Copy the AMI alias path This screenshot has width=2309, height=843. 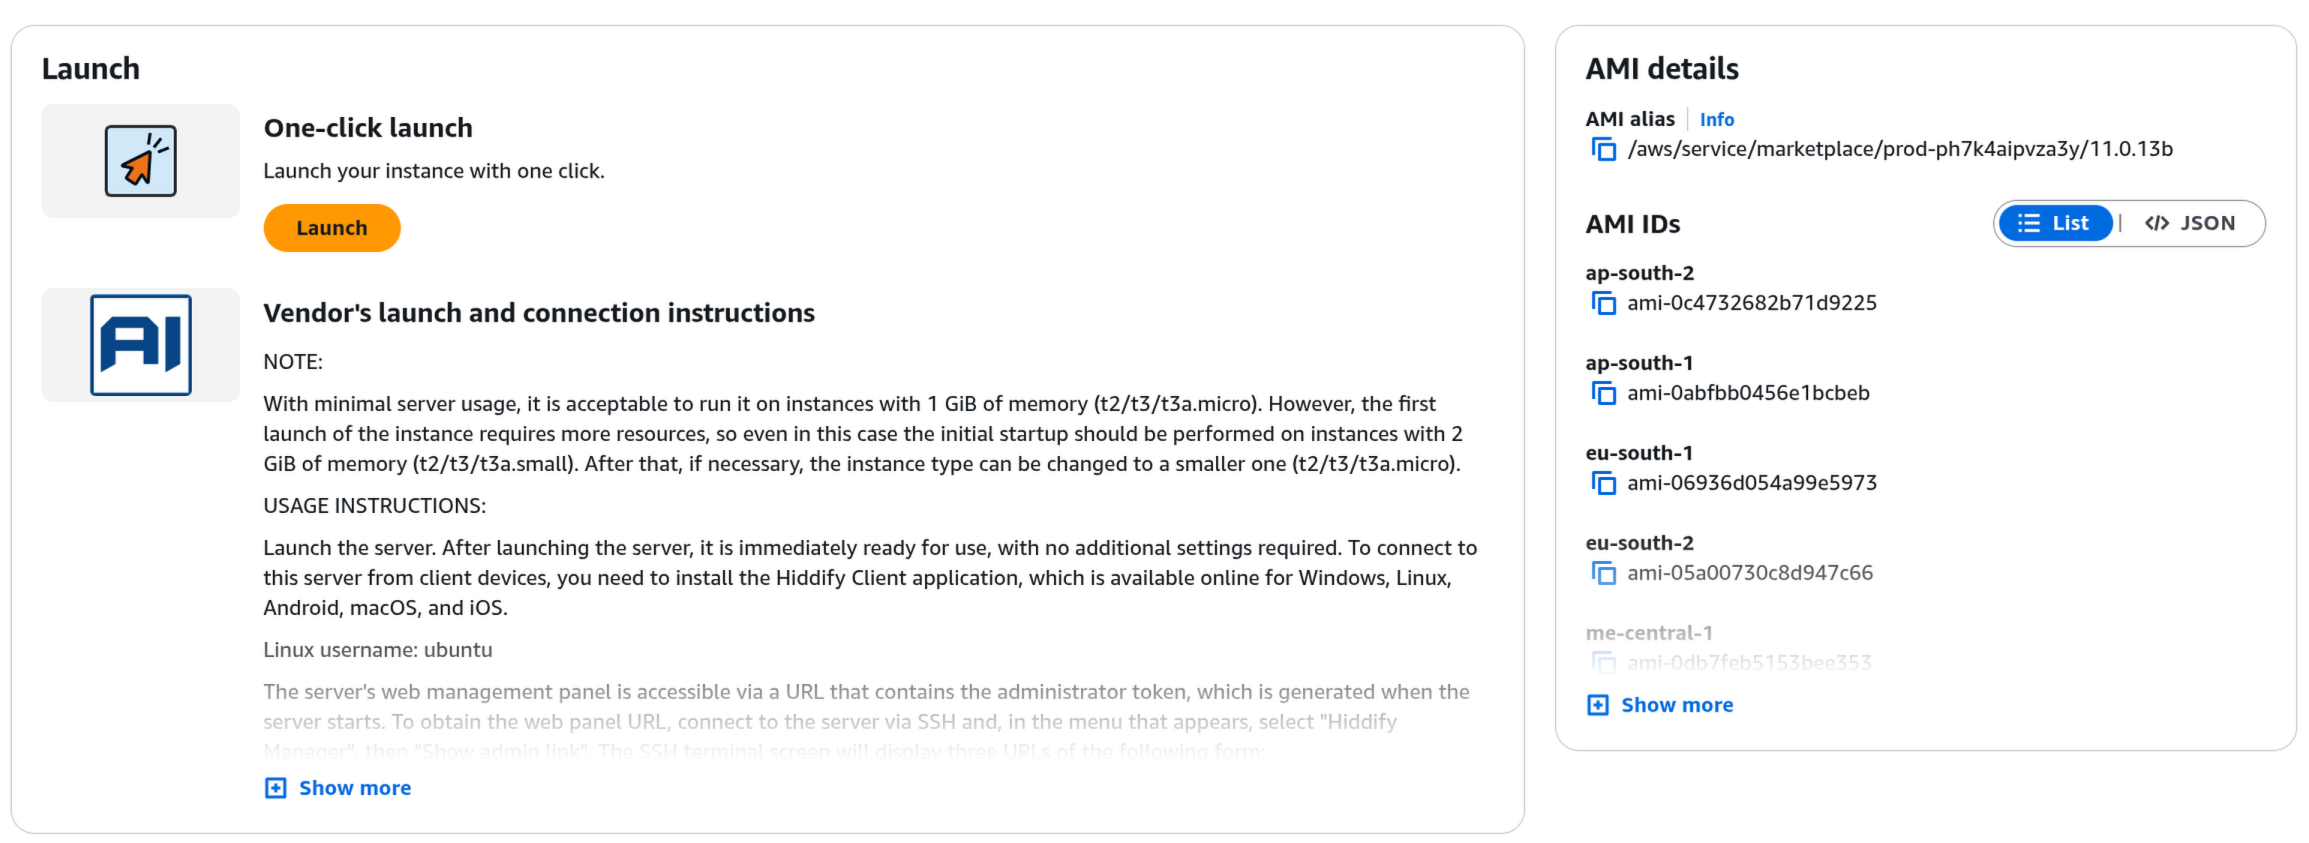(1604, 149)
